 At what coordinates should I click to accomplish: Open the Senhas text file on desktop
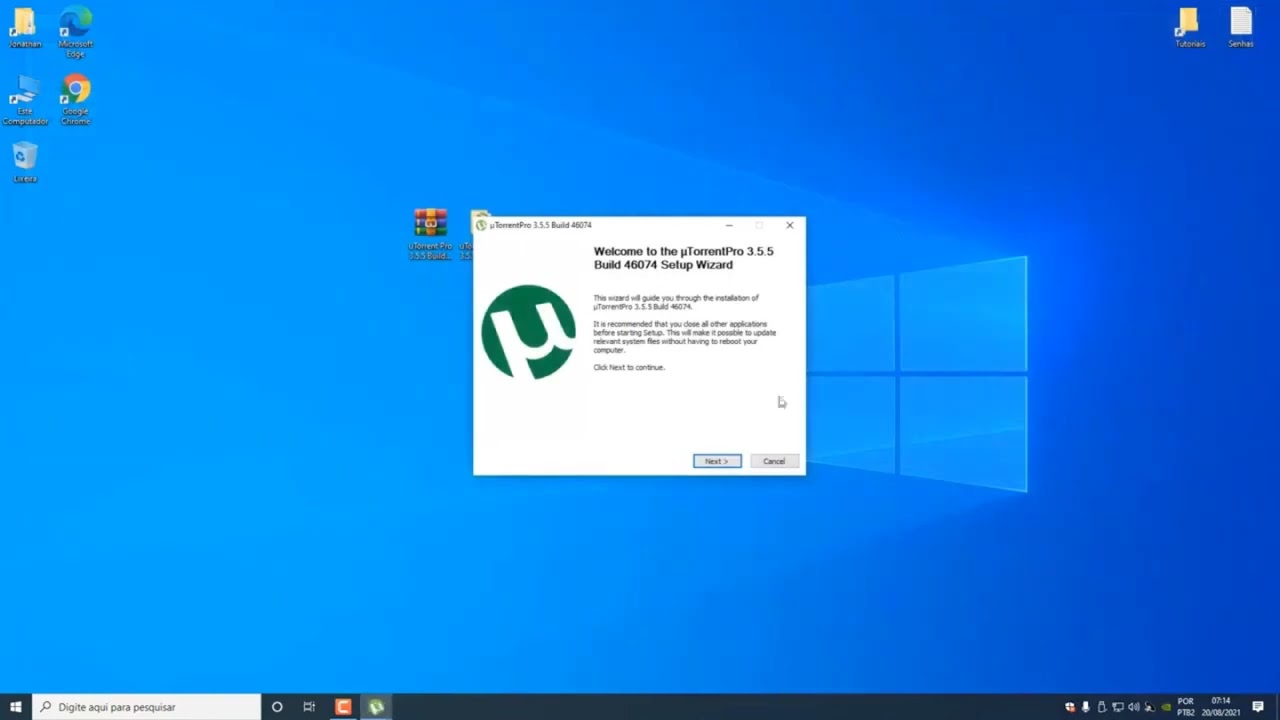[x=1241, y=28]
